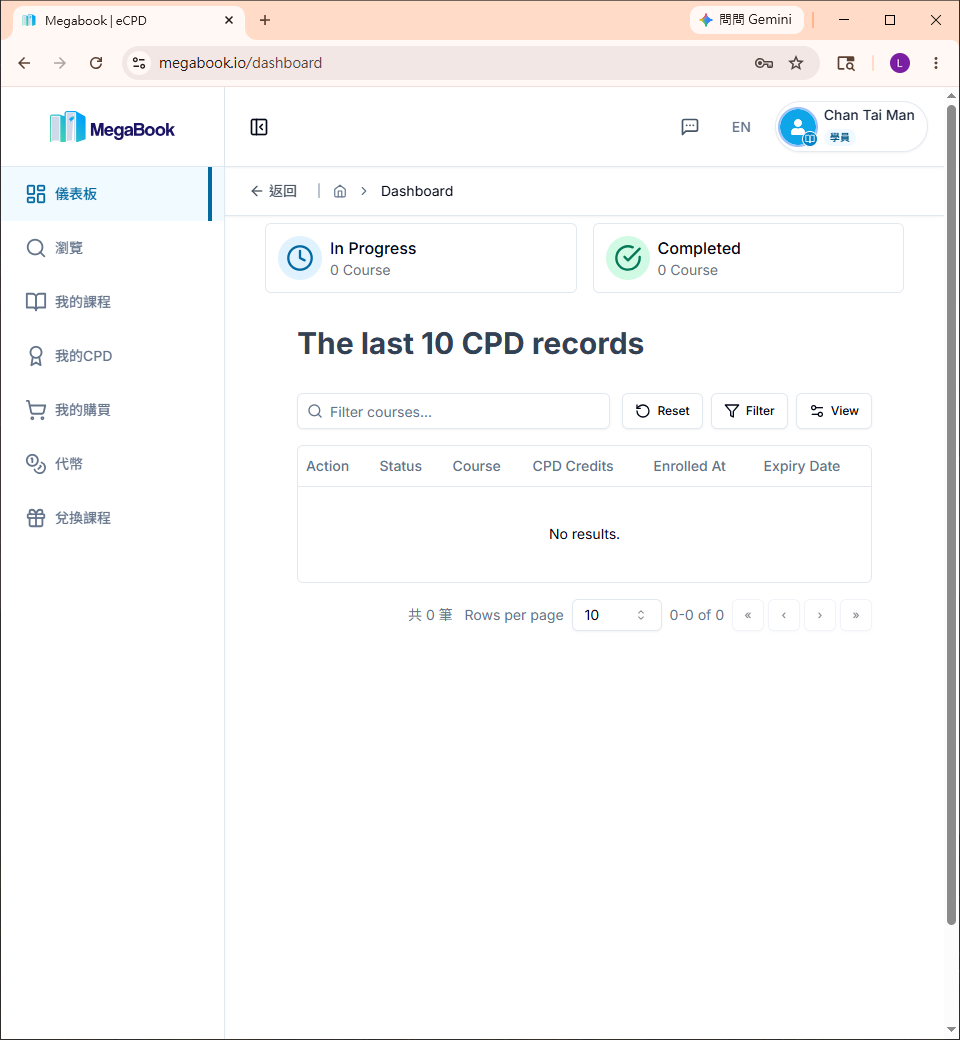Screen dimensions: 960x1040
Task: Bookmark this page with the star icon
Action: point(795,63)
